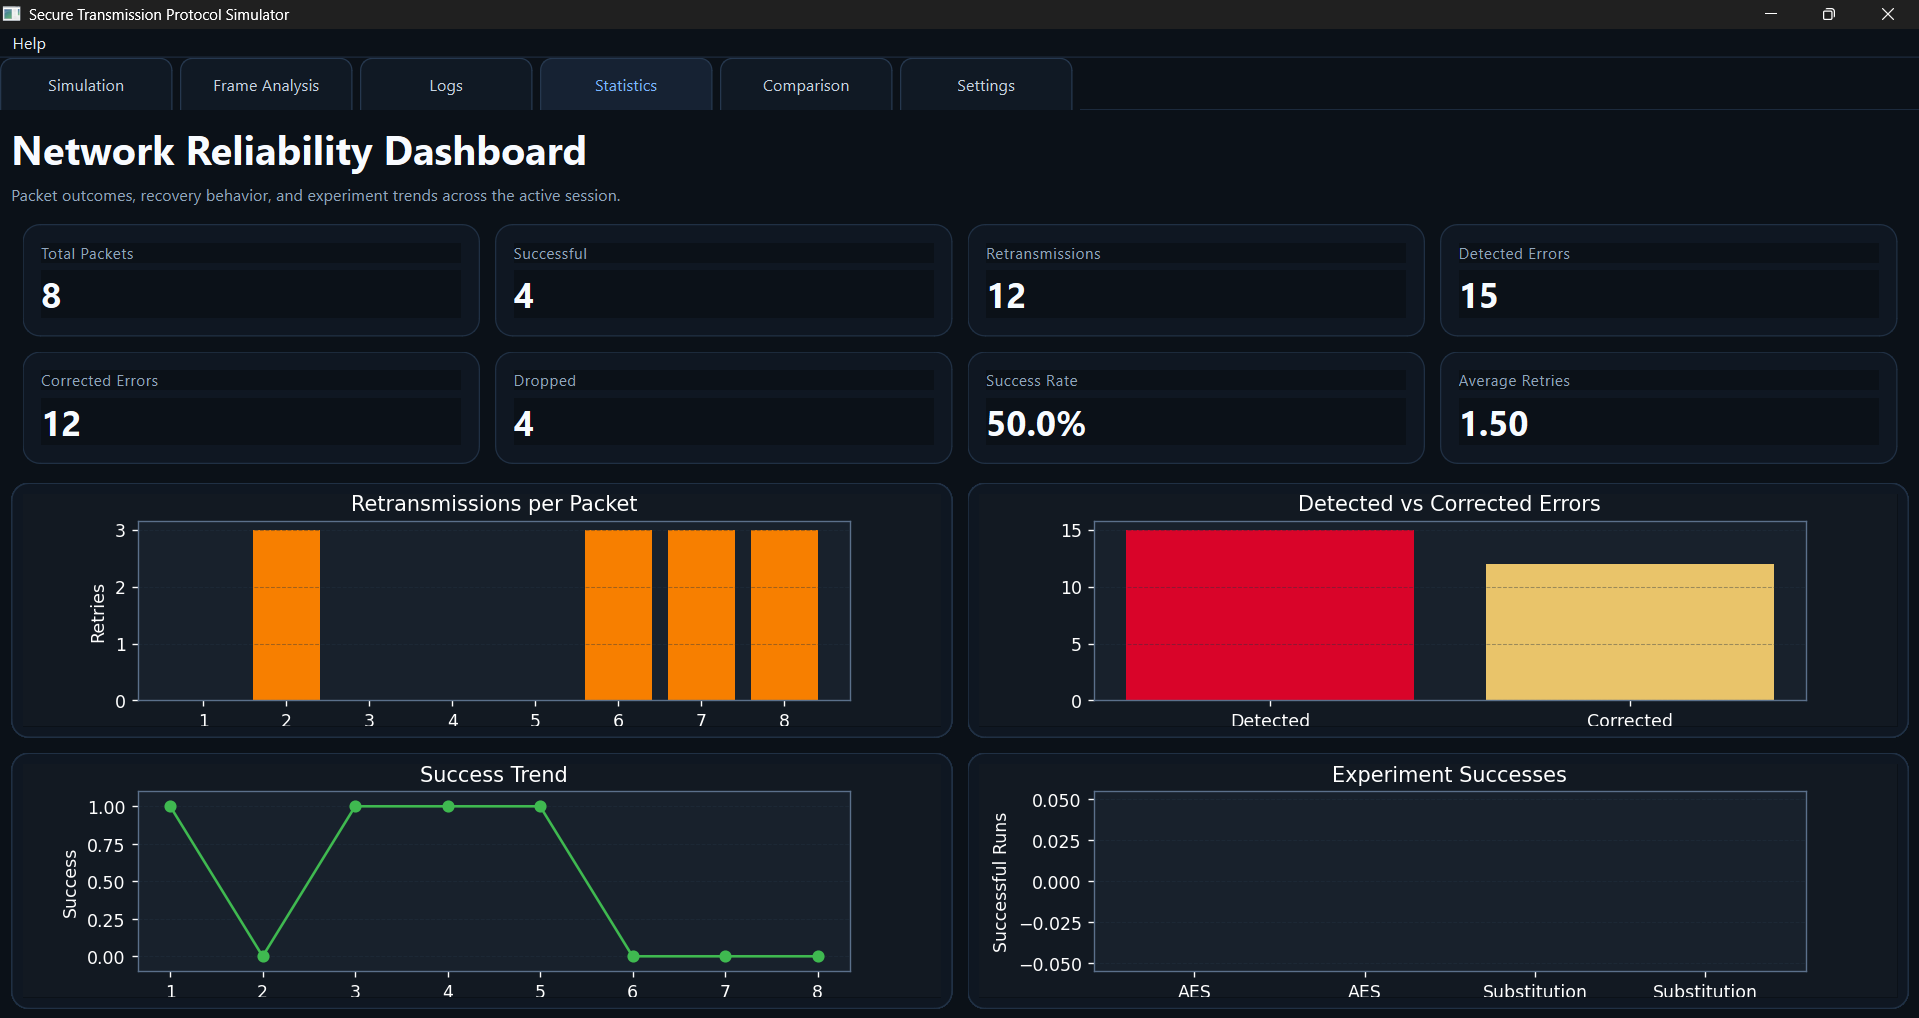Viewport: 1919px width, 1018px height.
Task: Click the Success Trend point at packet 6
Action: 633,957
